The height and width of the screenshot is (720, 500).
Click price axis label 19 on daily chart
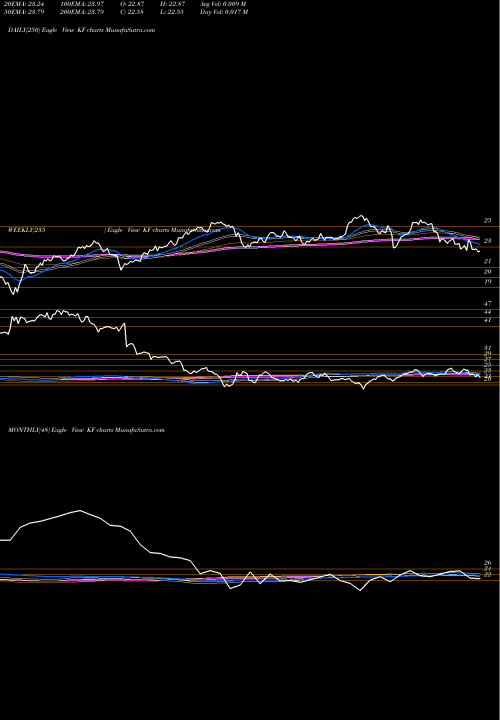pyautogui.click(x=488, y=281)
